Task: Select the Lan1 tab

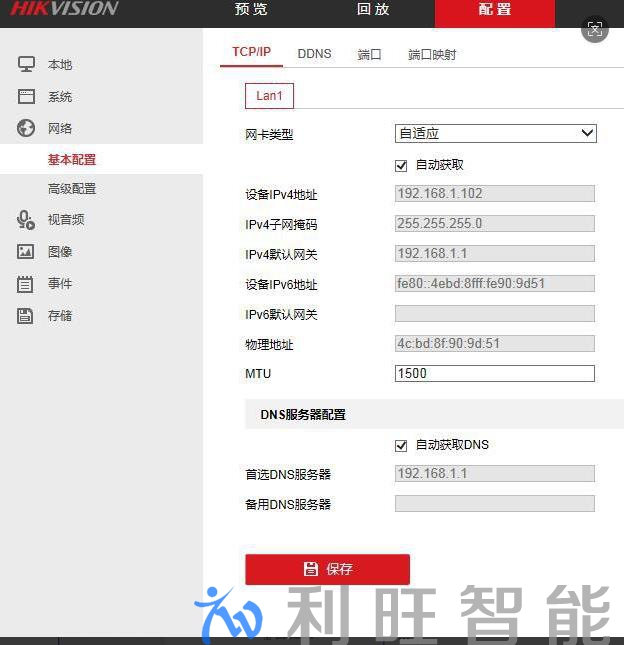Action: click(269, 96)
